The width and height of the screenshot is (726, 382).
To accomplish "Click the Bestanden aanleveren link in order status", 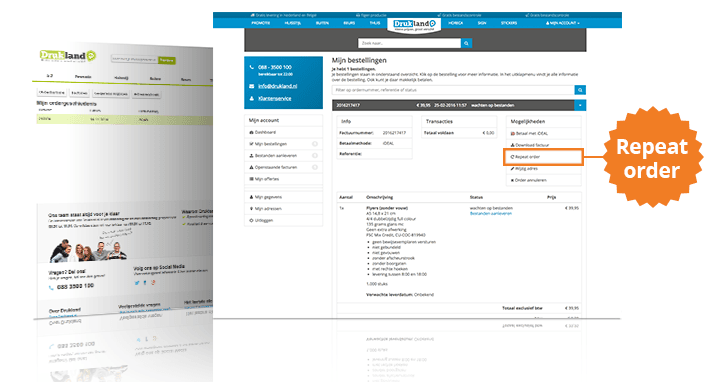I will (491, 213).
